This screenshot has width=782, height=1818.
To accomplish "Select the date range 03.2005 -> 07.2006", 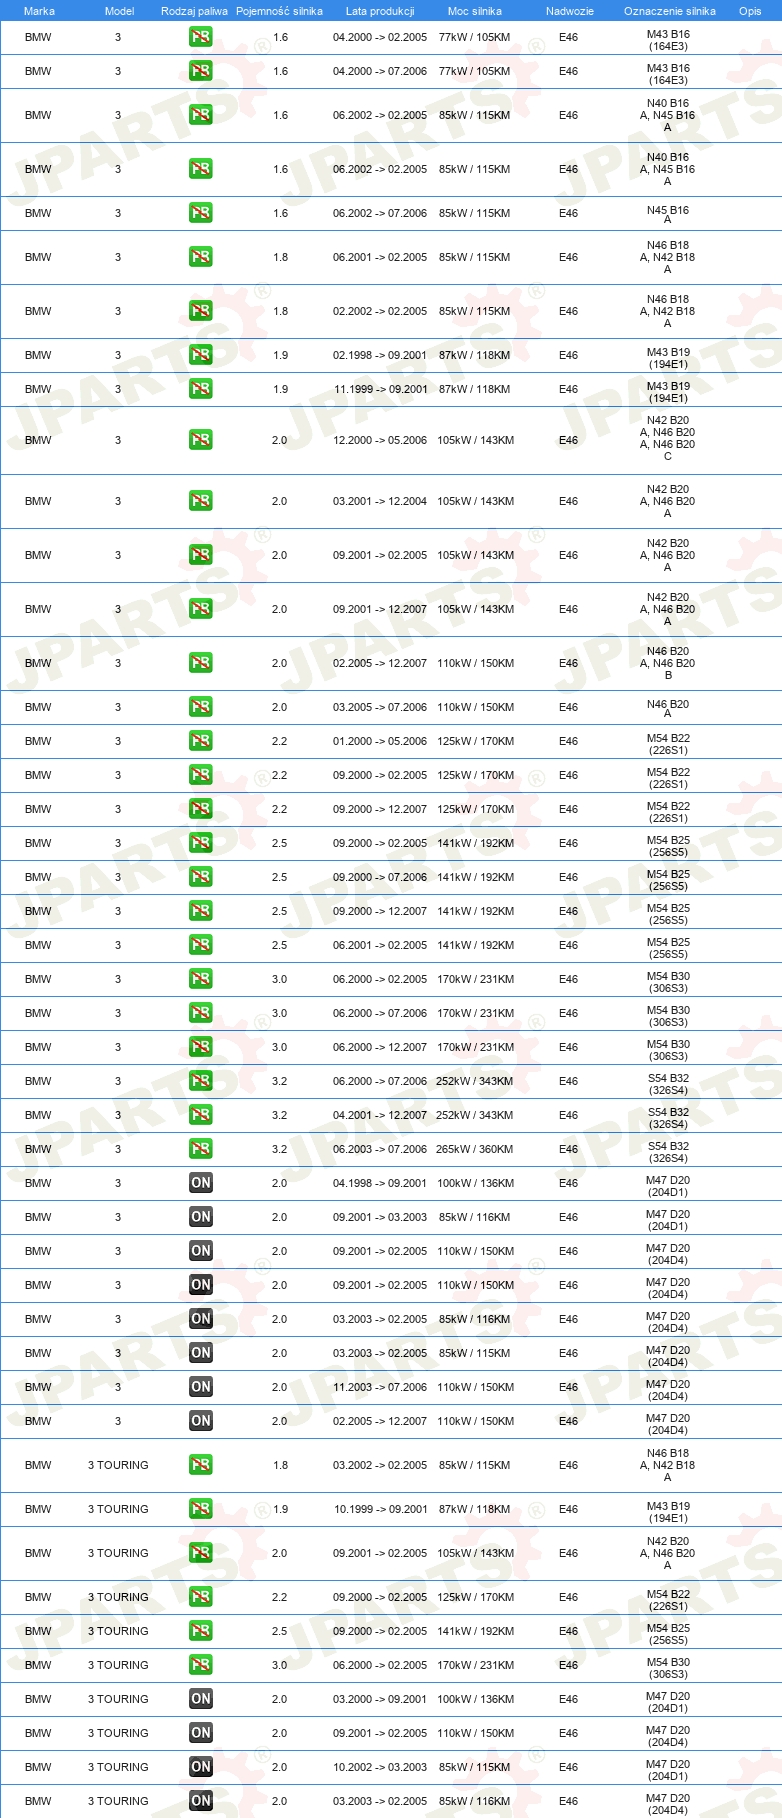I will pyautogui.click(x=380, y=707).
